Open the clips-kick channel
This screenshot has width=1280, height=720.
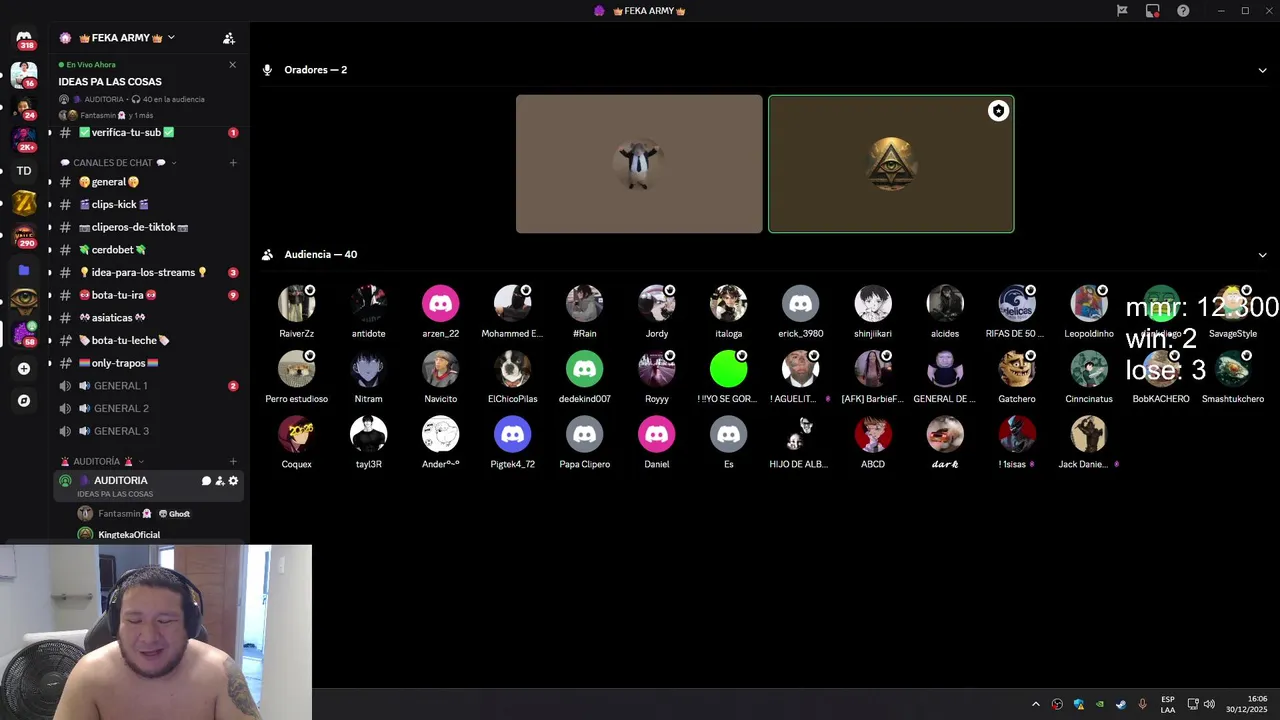click(x=148, y=204)
